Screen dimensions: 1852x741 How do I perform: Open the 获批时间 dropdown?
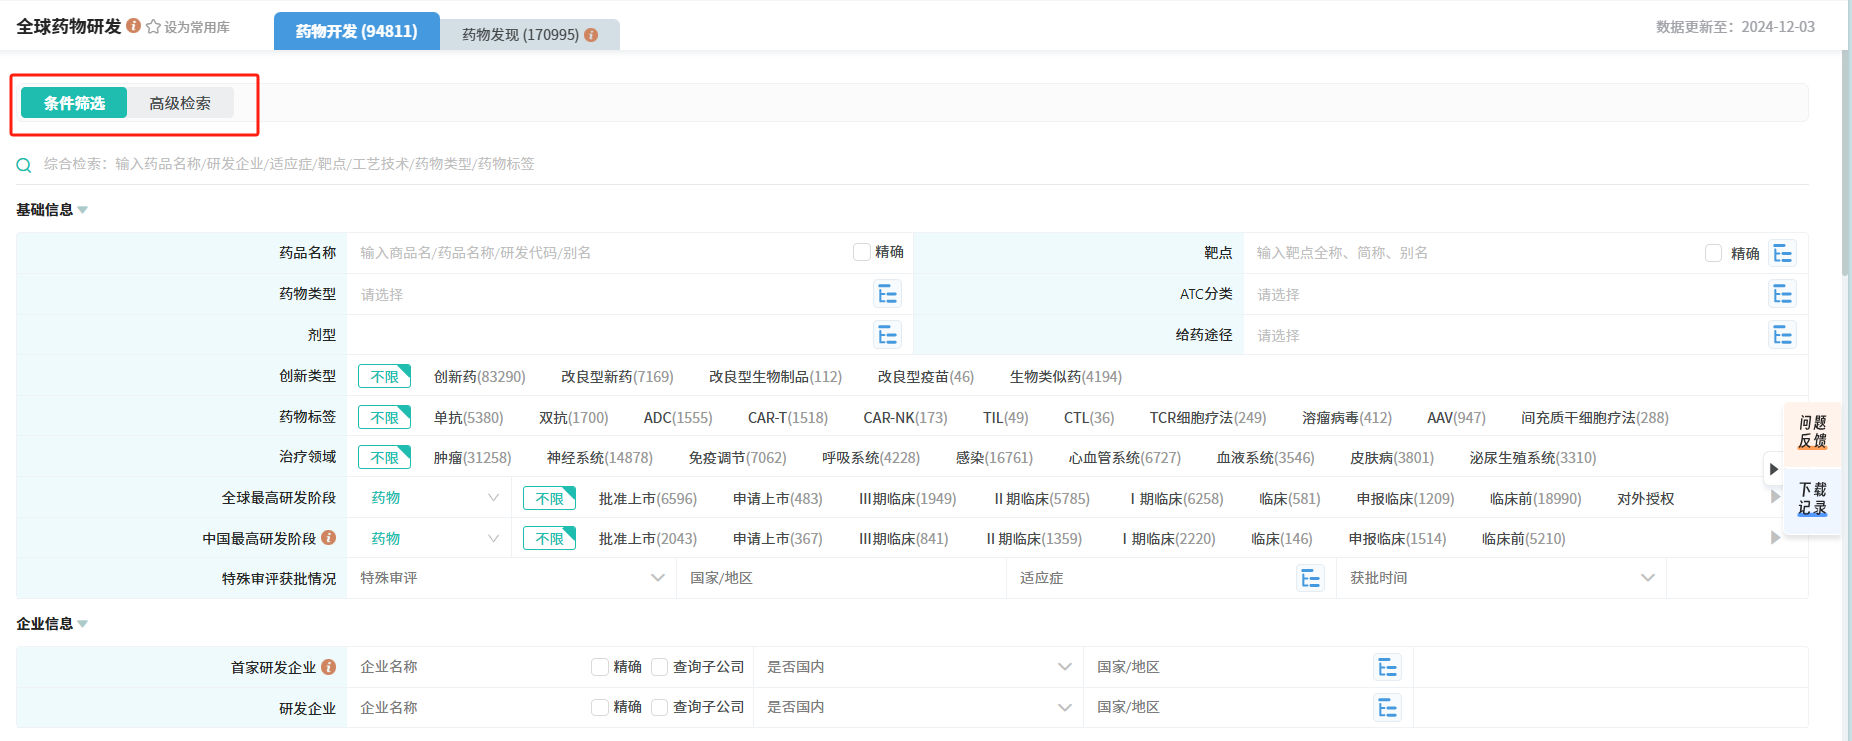point(1647,578)
